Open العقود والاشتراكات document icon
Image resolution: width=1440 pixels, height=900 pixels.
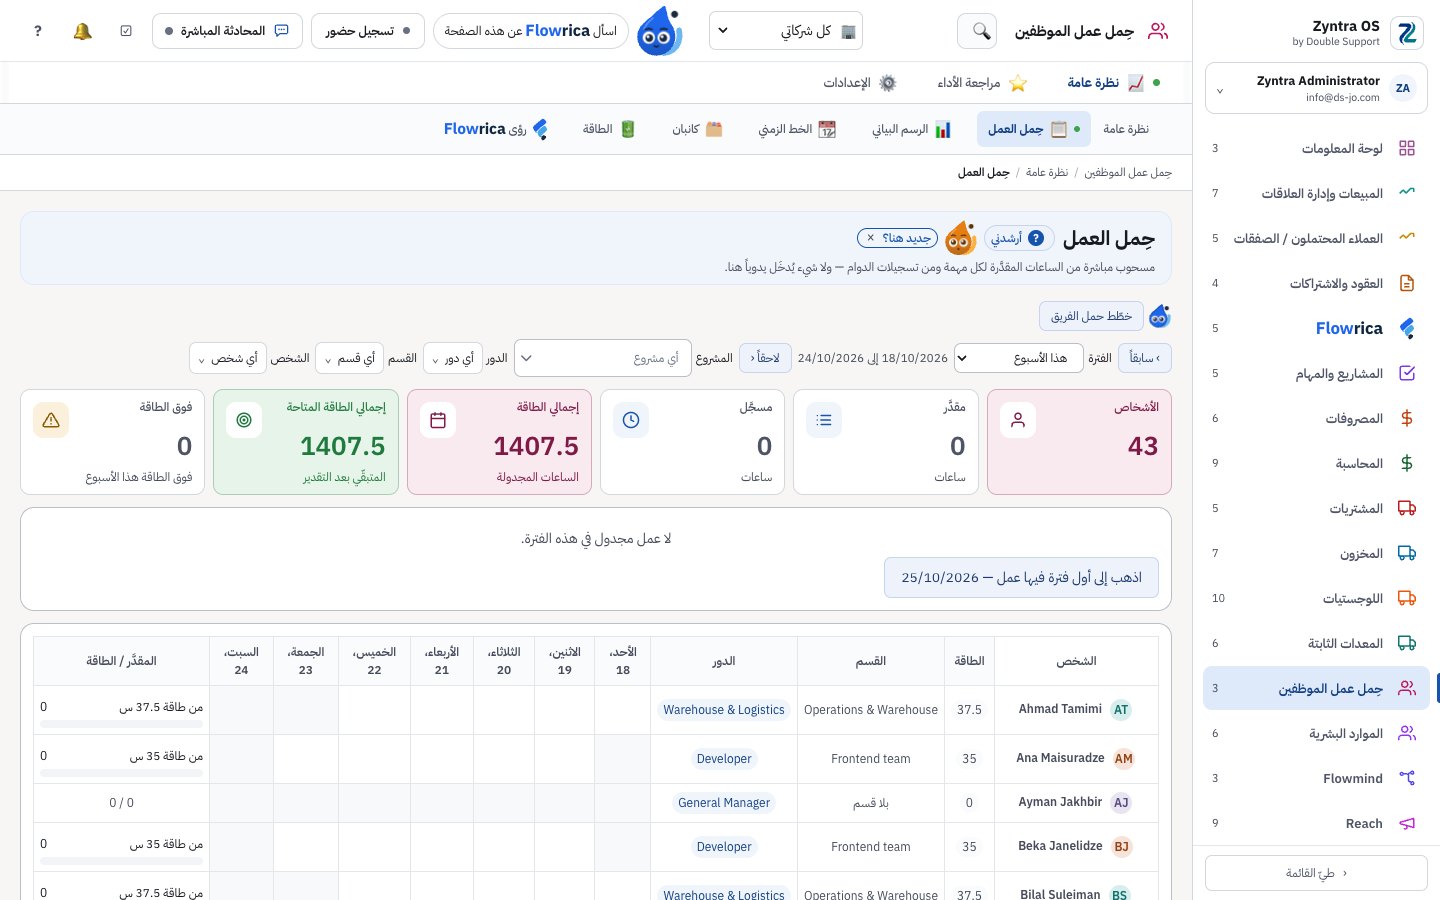point(1407,283)
